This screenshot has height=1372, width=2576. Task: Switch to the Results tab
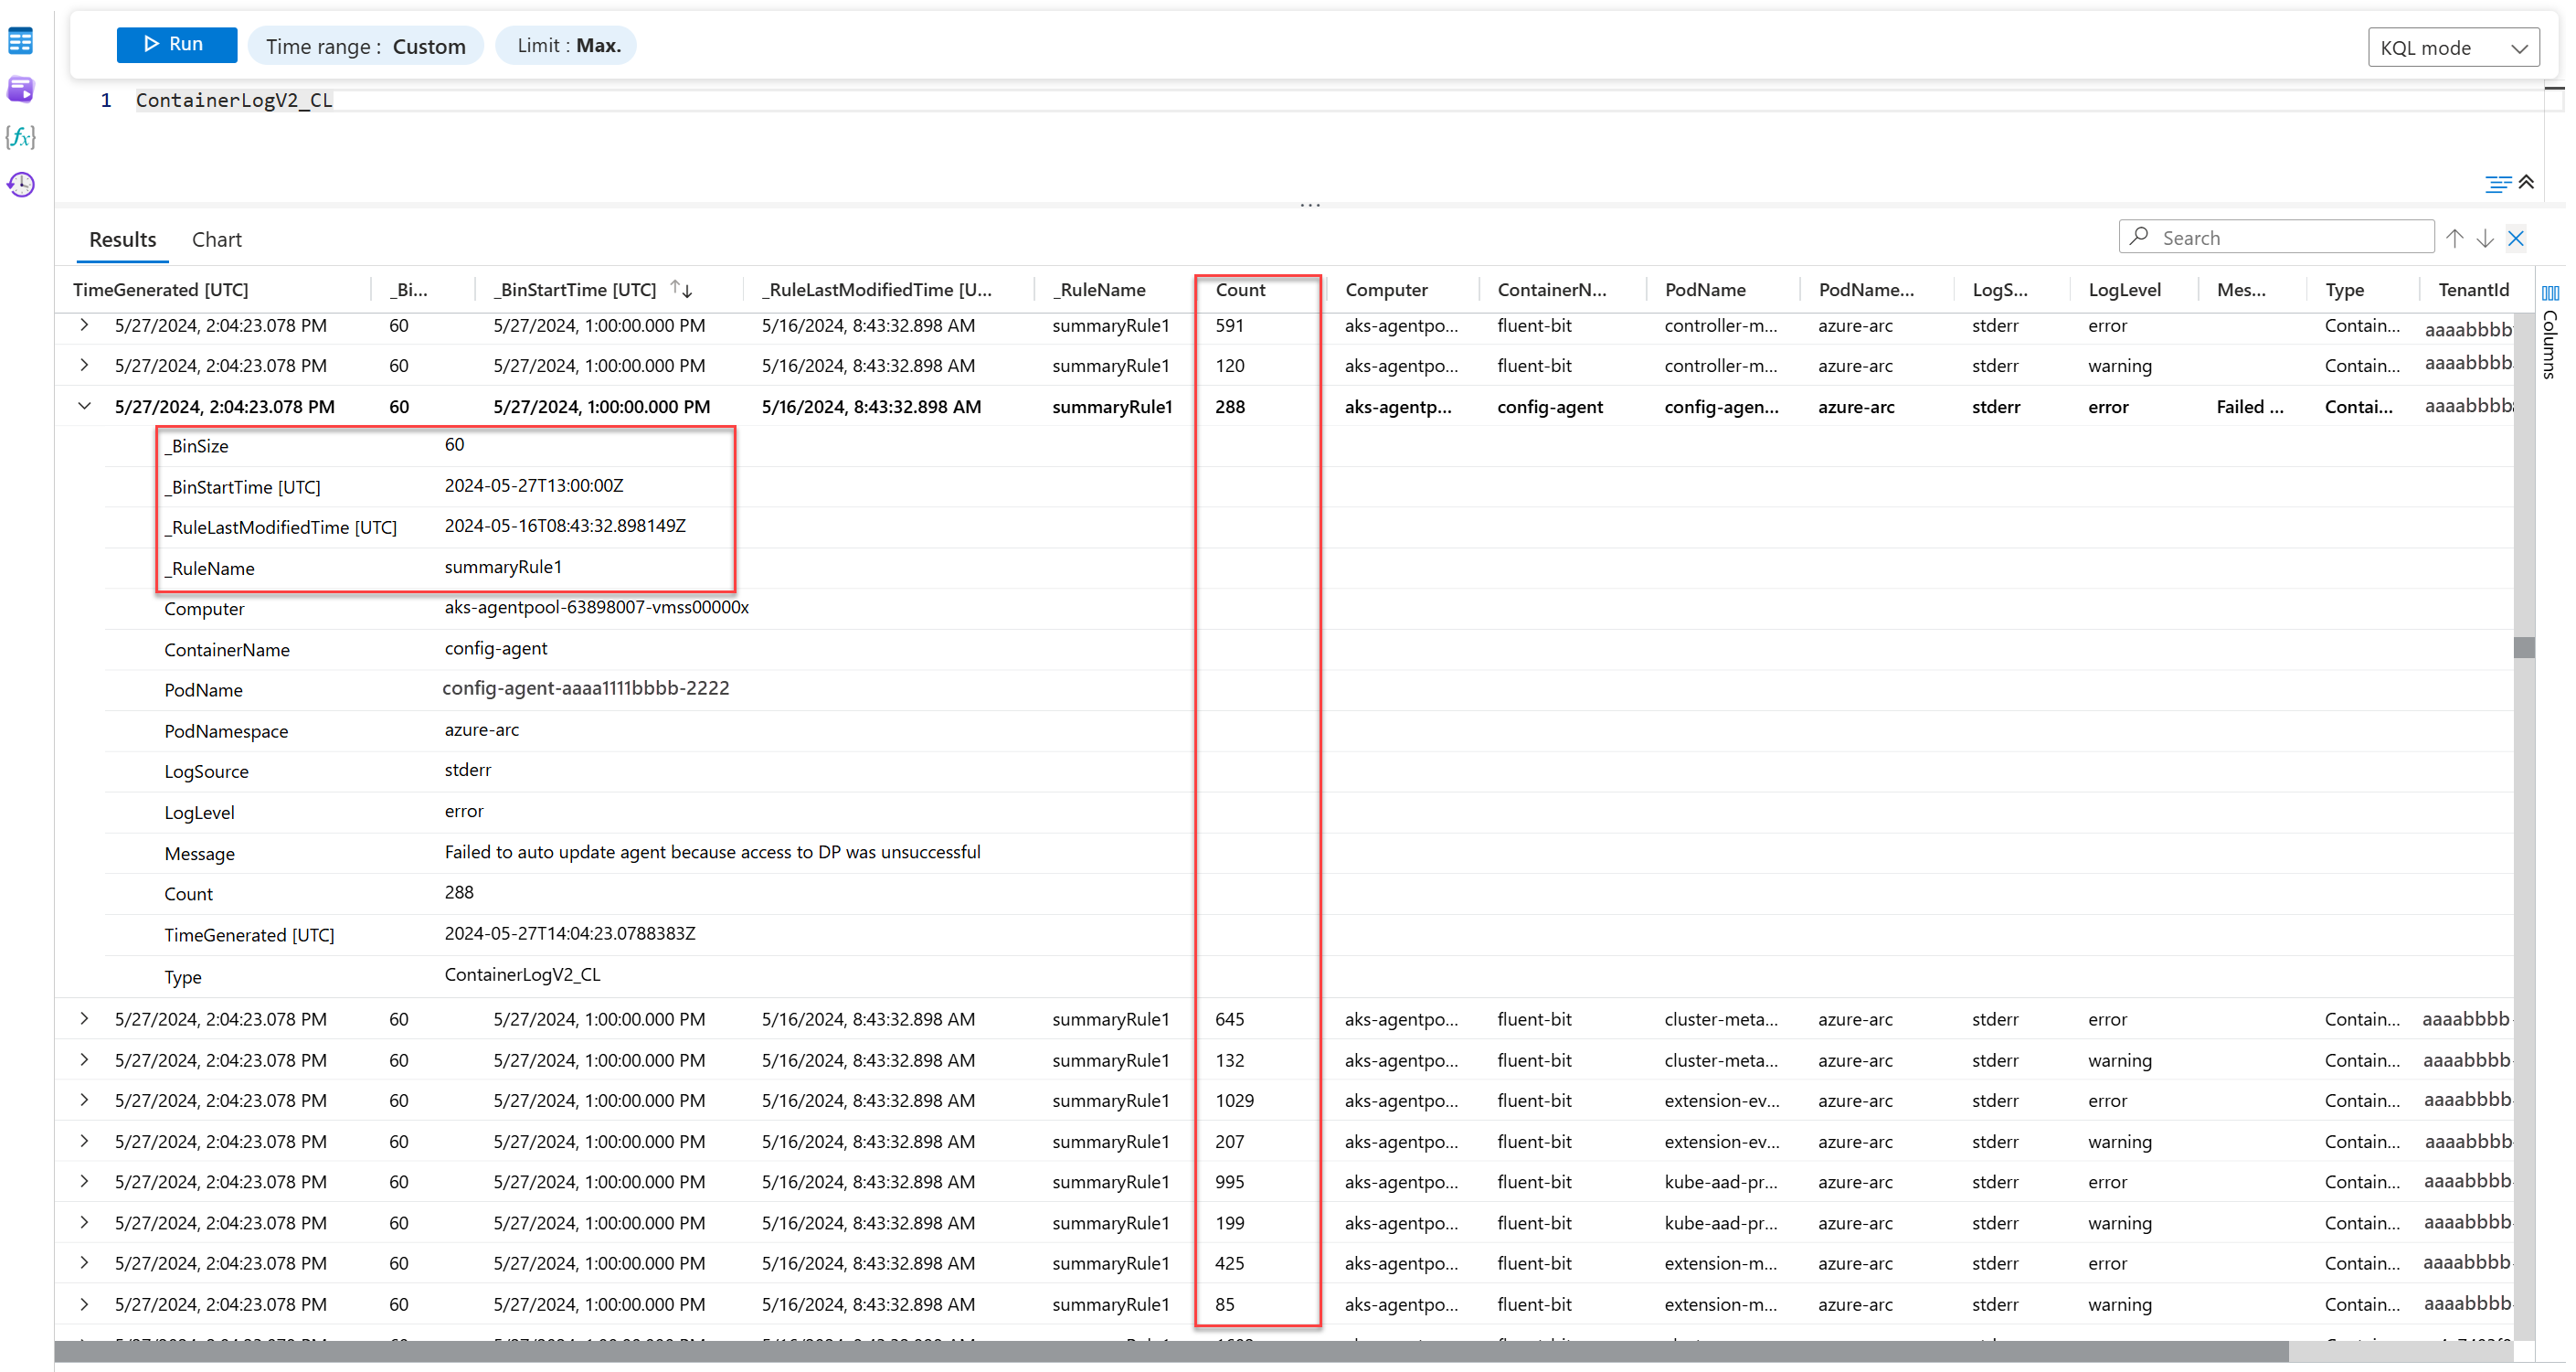click(122, 240)
